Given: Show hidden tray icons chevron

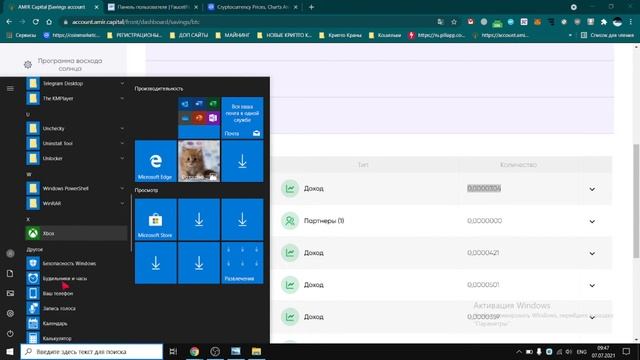Looking at the screenshot, I should coord(519,351).
